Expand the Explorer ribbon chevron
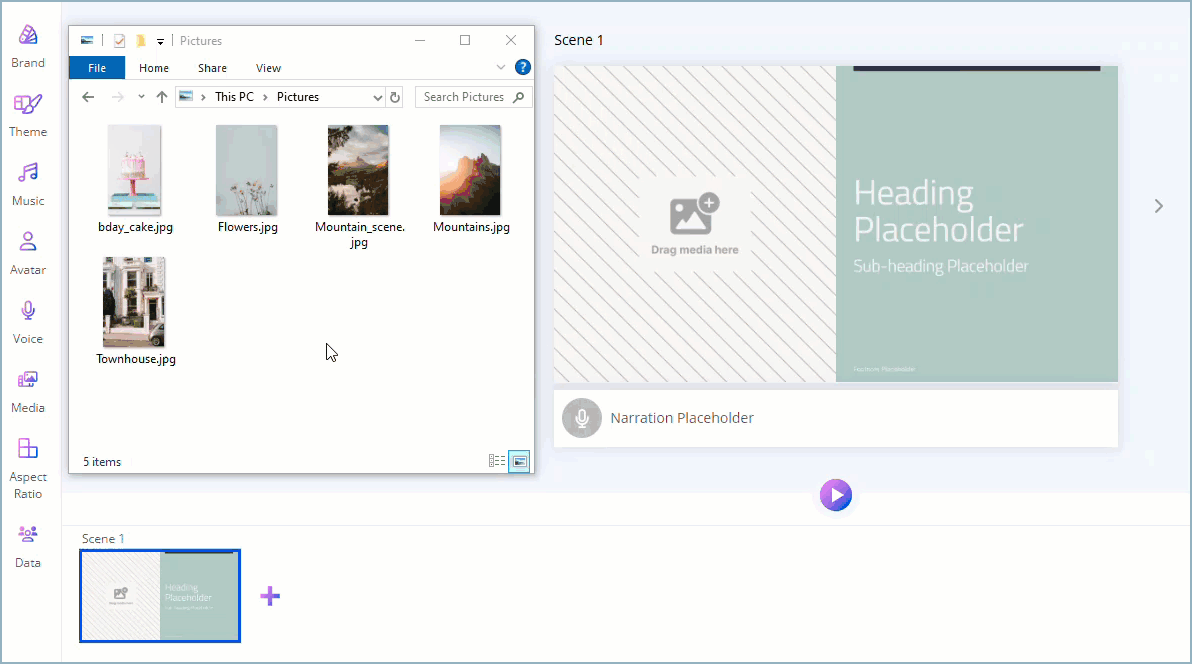The height and width of the screenshot is (664, 1192). (x=502, y=68)
